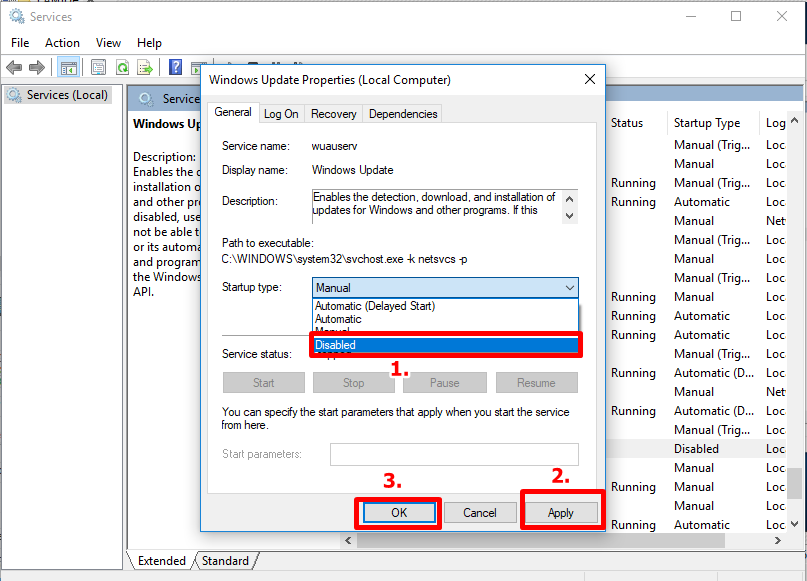This screenshot has height=581, width=807.
Task: Select the Disabled startup type list cell
Action: coord(696,449)
